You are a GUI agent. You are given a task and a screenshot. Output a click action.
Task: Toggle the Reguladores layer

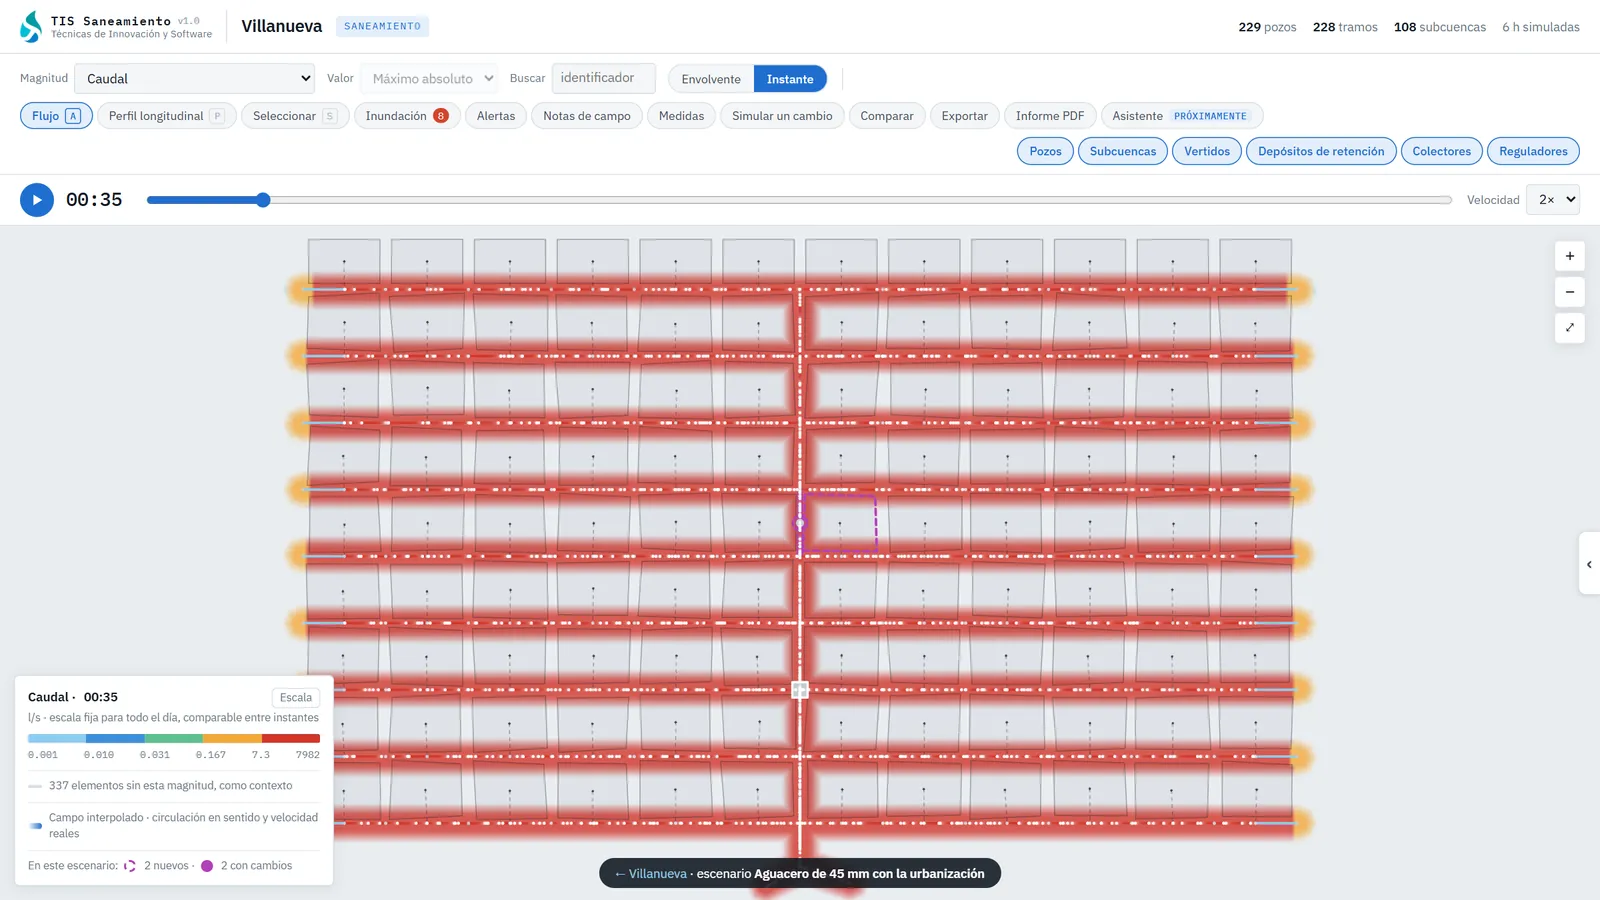(1533, 151)
